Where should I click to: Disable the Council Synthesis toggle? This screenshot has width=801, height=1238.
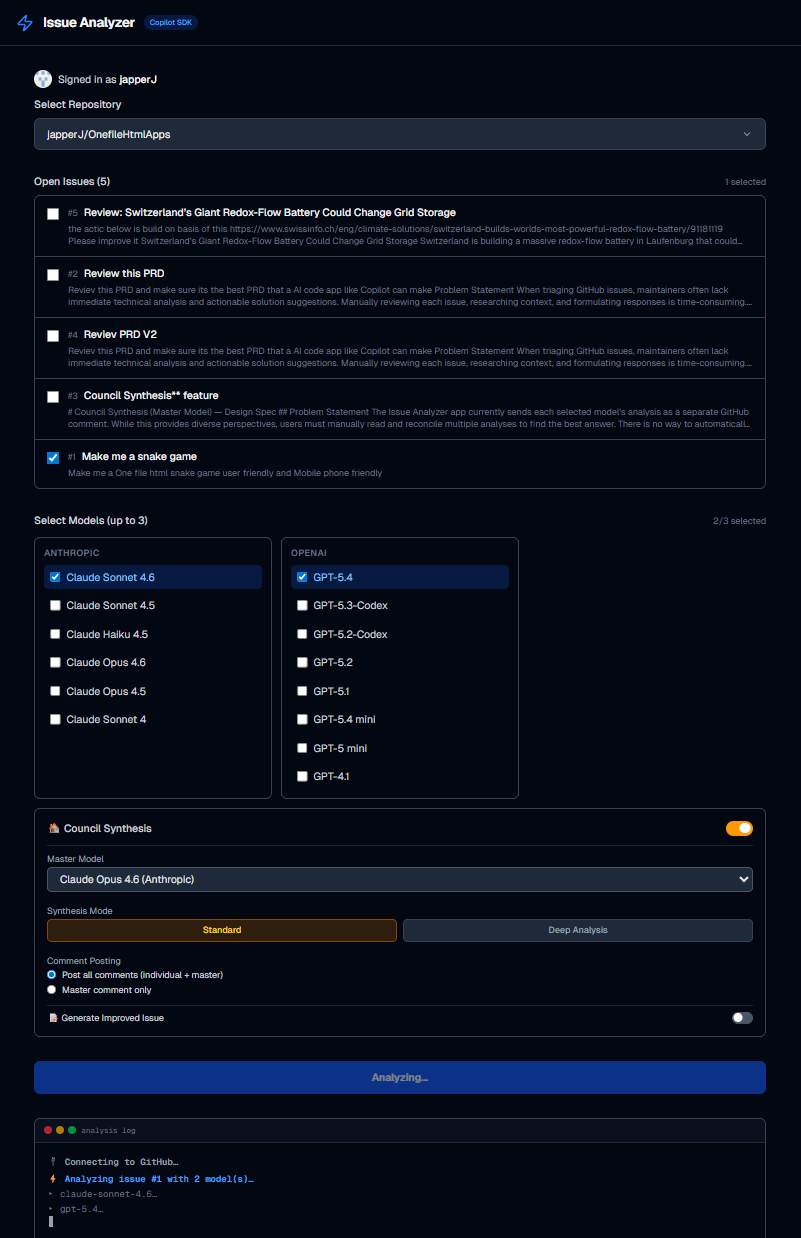739,828
